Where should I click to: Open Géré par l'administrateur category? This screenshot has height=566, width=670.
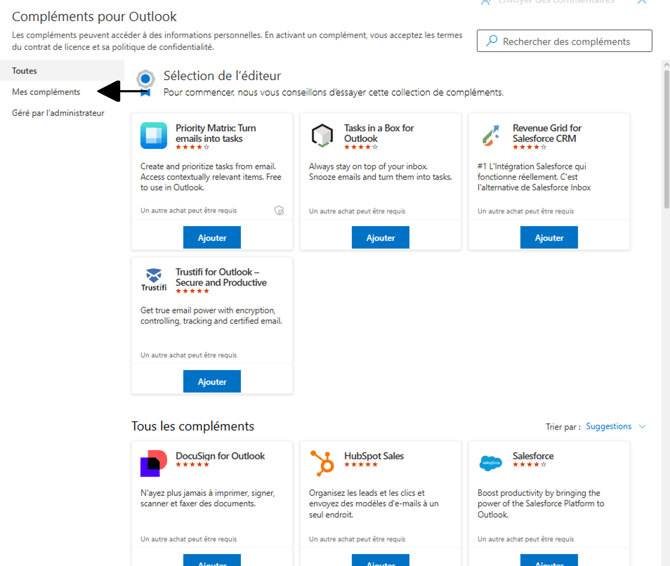(x=58, y=113)
